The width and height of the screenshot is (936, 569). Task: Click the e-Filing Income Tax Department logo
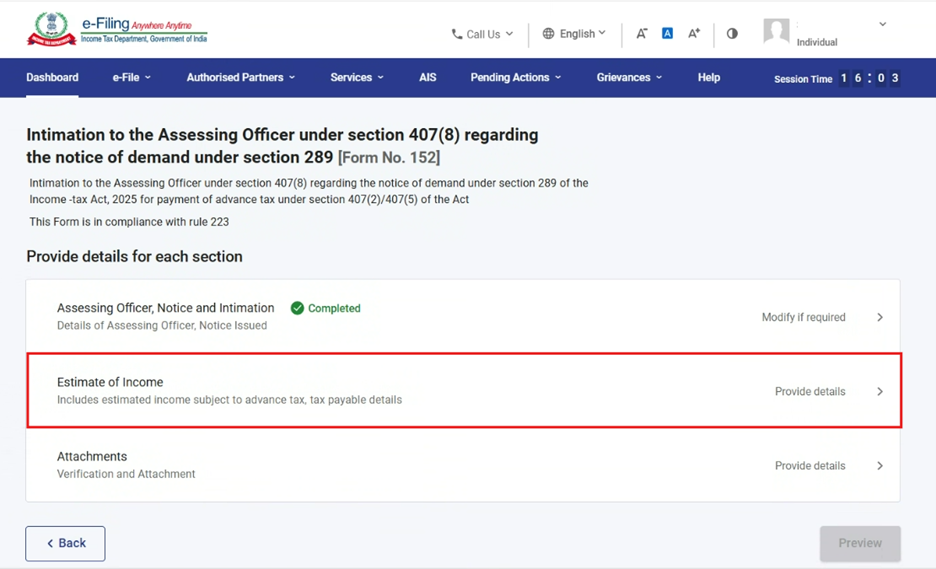pos(117,30)
